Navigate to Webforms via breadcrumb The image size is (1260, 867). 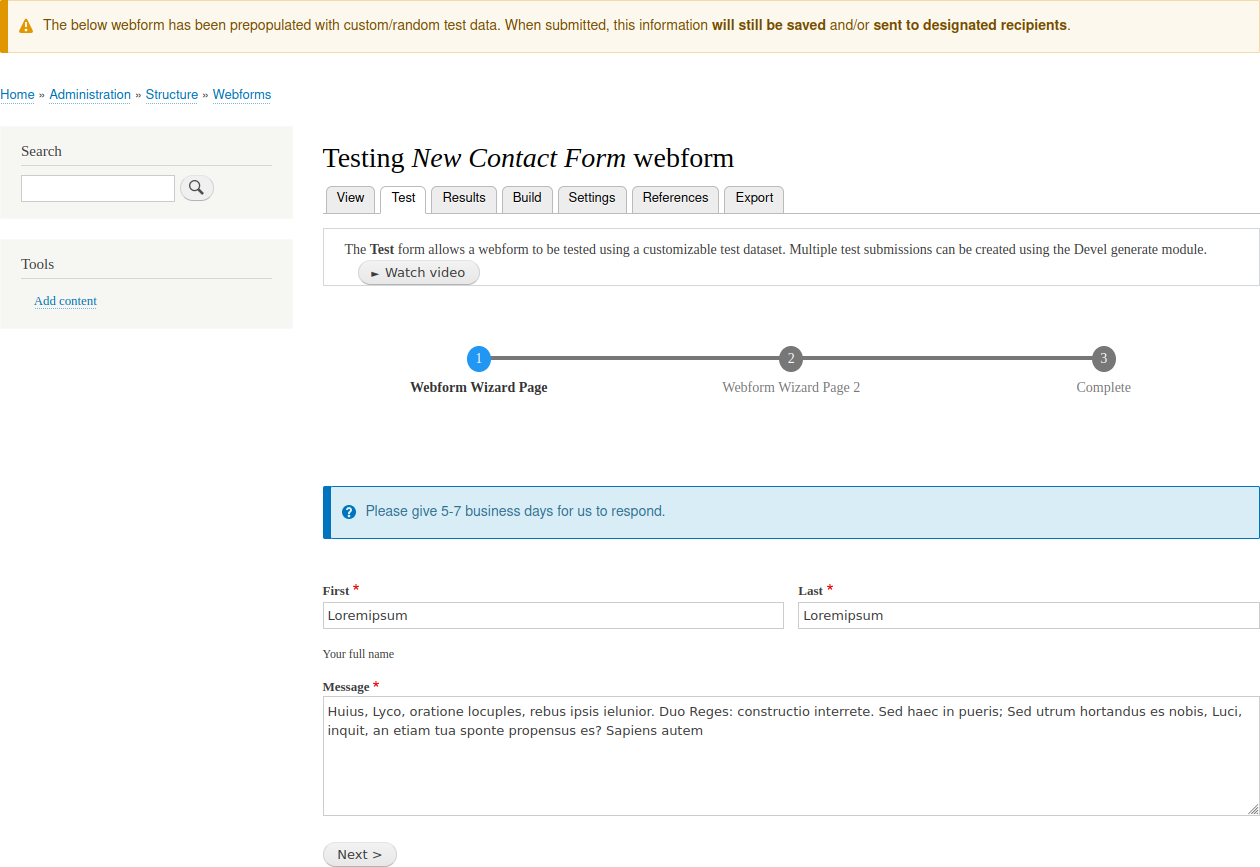coord(241,94)
